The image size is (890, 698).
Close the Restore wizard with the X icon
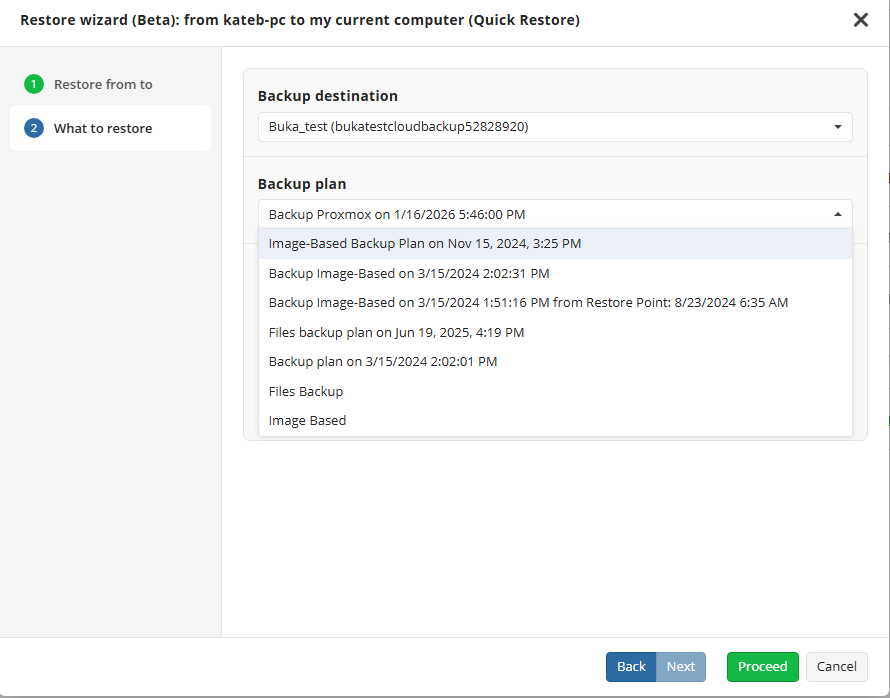(860, 20)
